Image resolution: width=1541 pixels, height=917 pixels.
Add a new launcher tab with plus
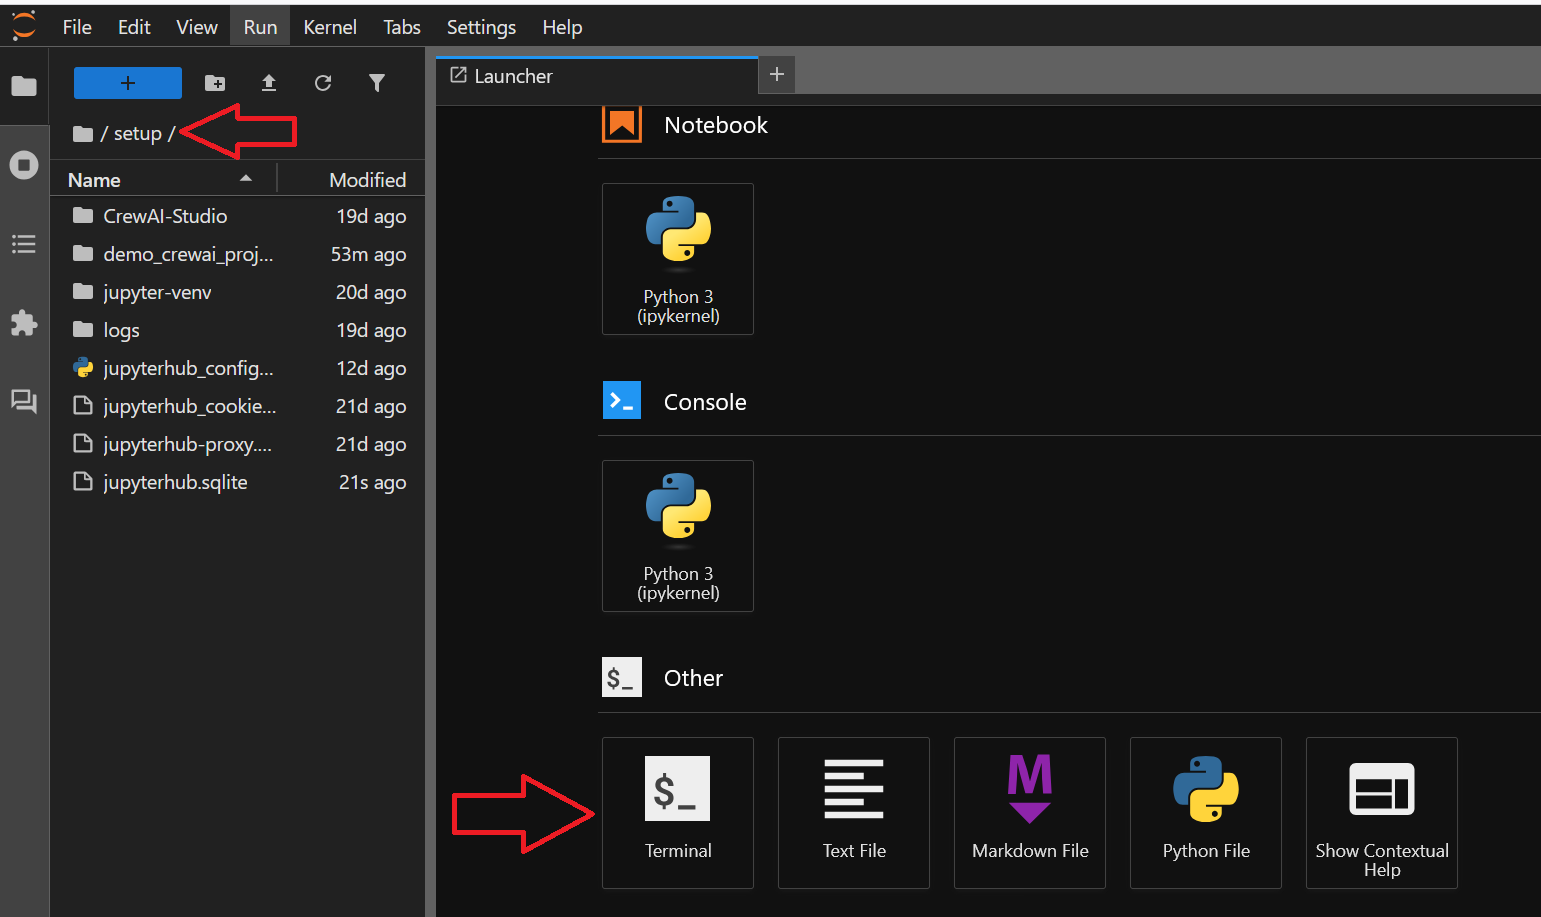[x=777, y=75]
